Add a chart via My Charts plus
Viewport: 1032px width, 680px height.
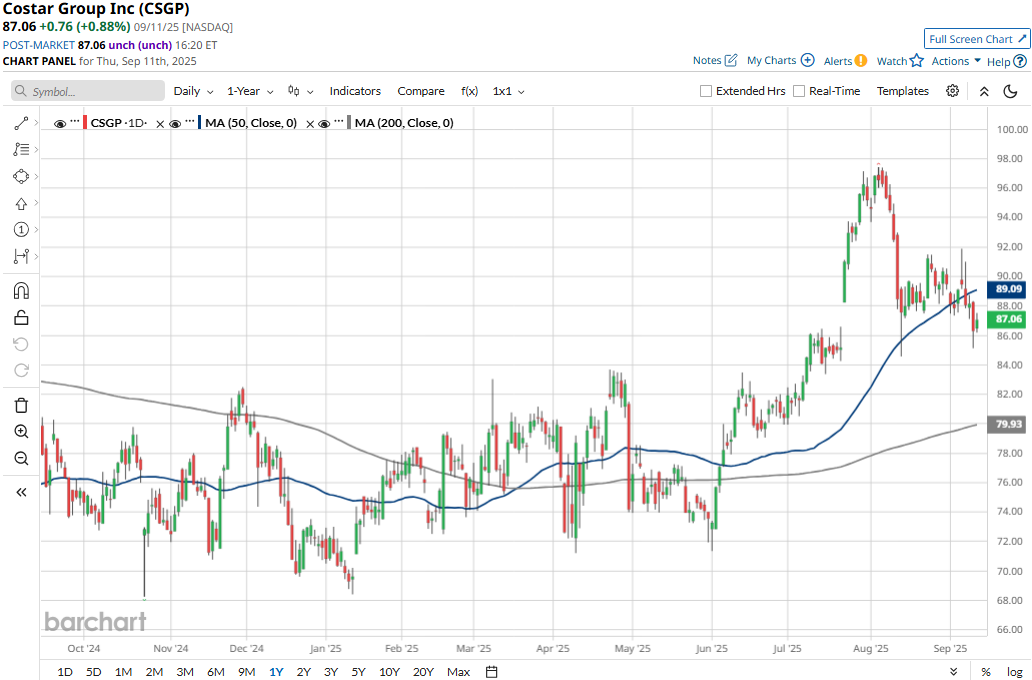tap(808, 60)
